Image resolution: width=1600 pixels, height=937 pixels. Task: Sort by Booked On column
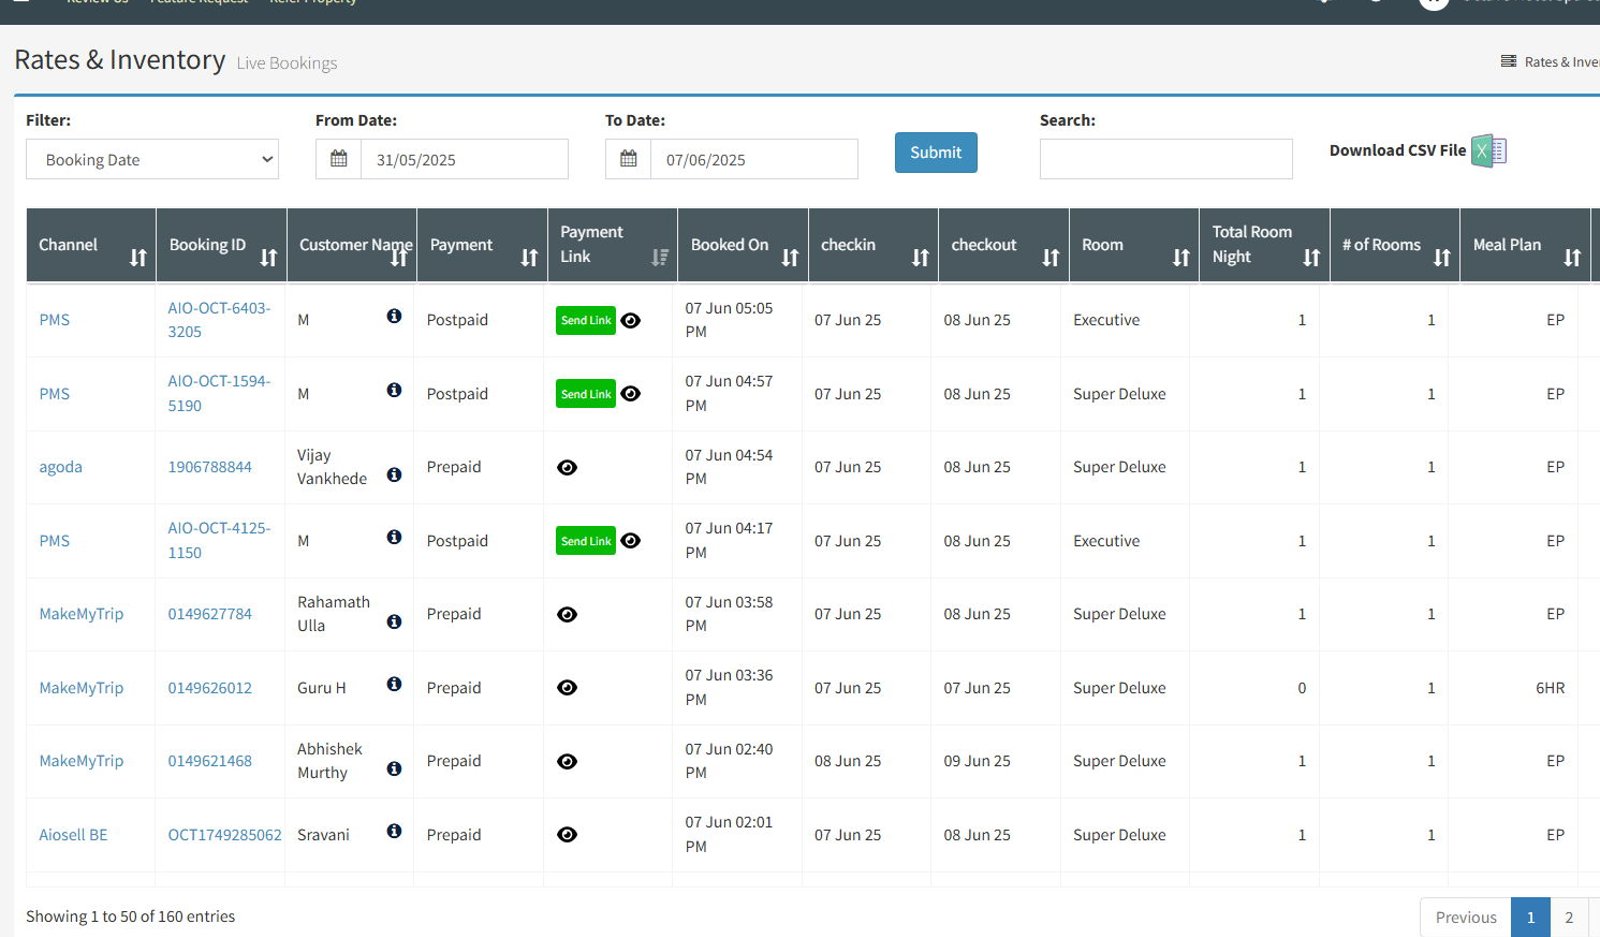coord(743,245)
